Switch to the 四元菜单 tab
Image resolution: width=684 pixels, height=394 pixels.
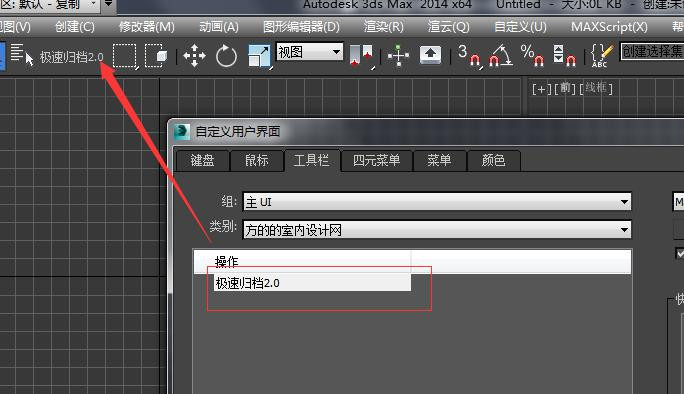[376, 161]
